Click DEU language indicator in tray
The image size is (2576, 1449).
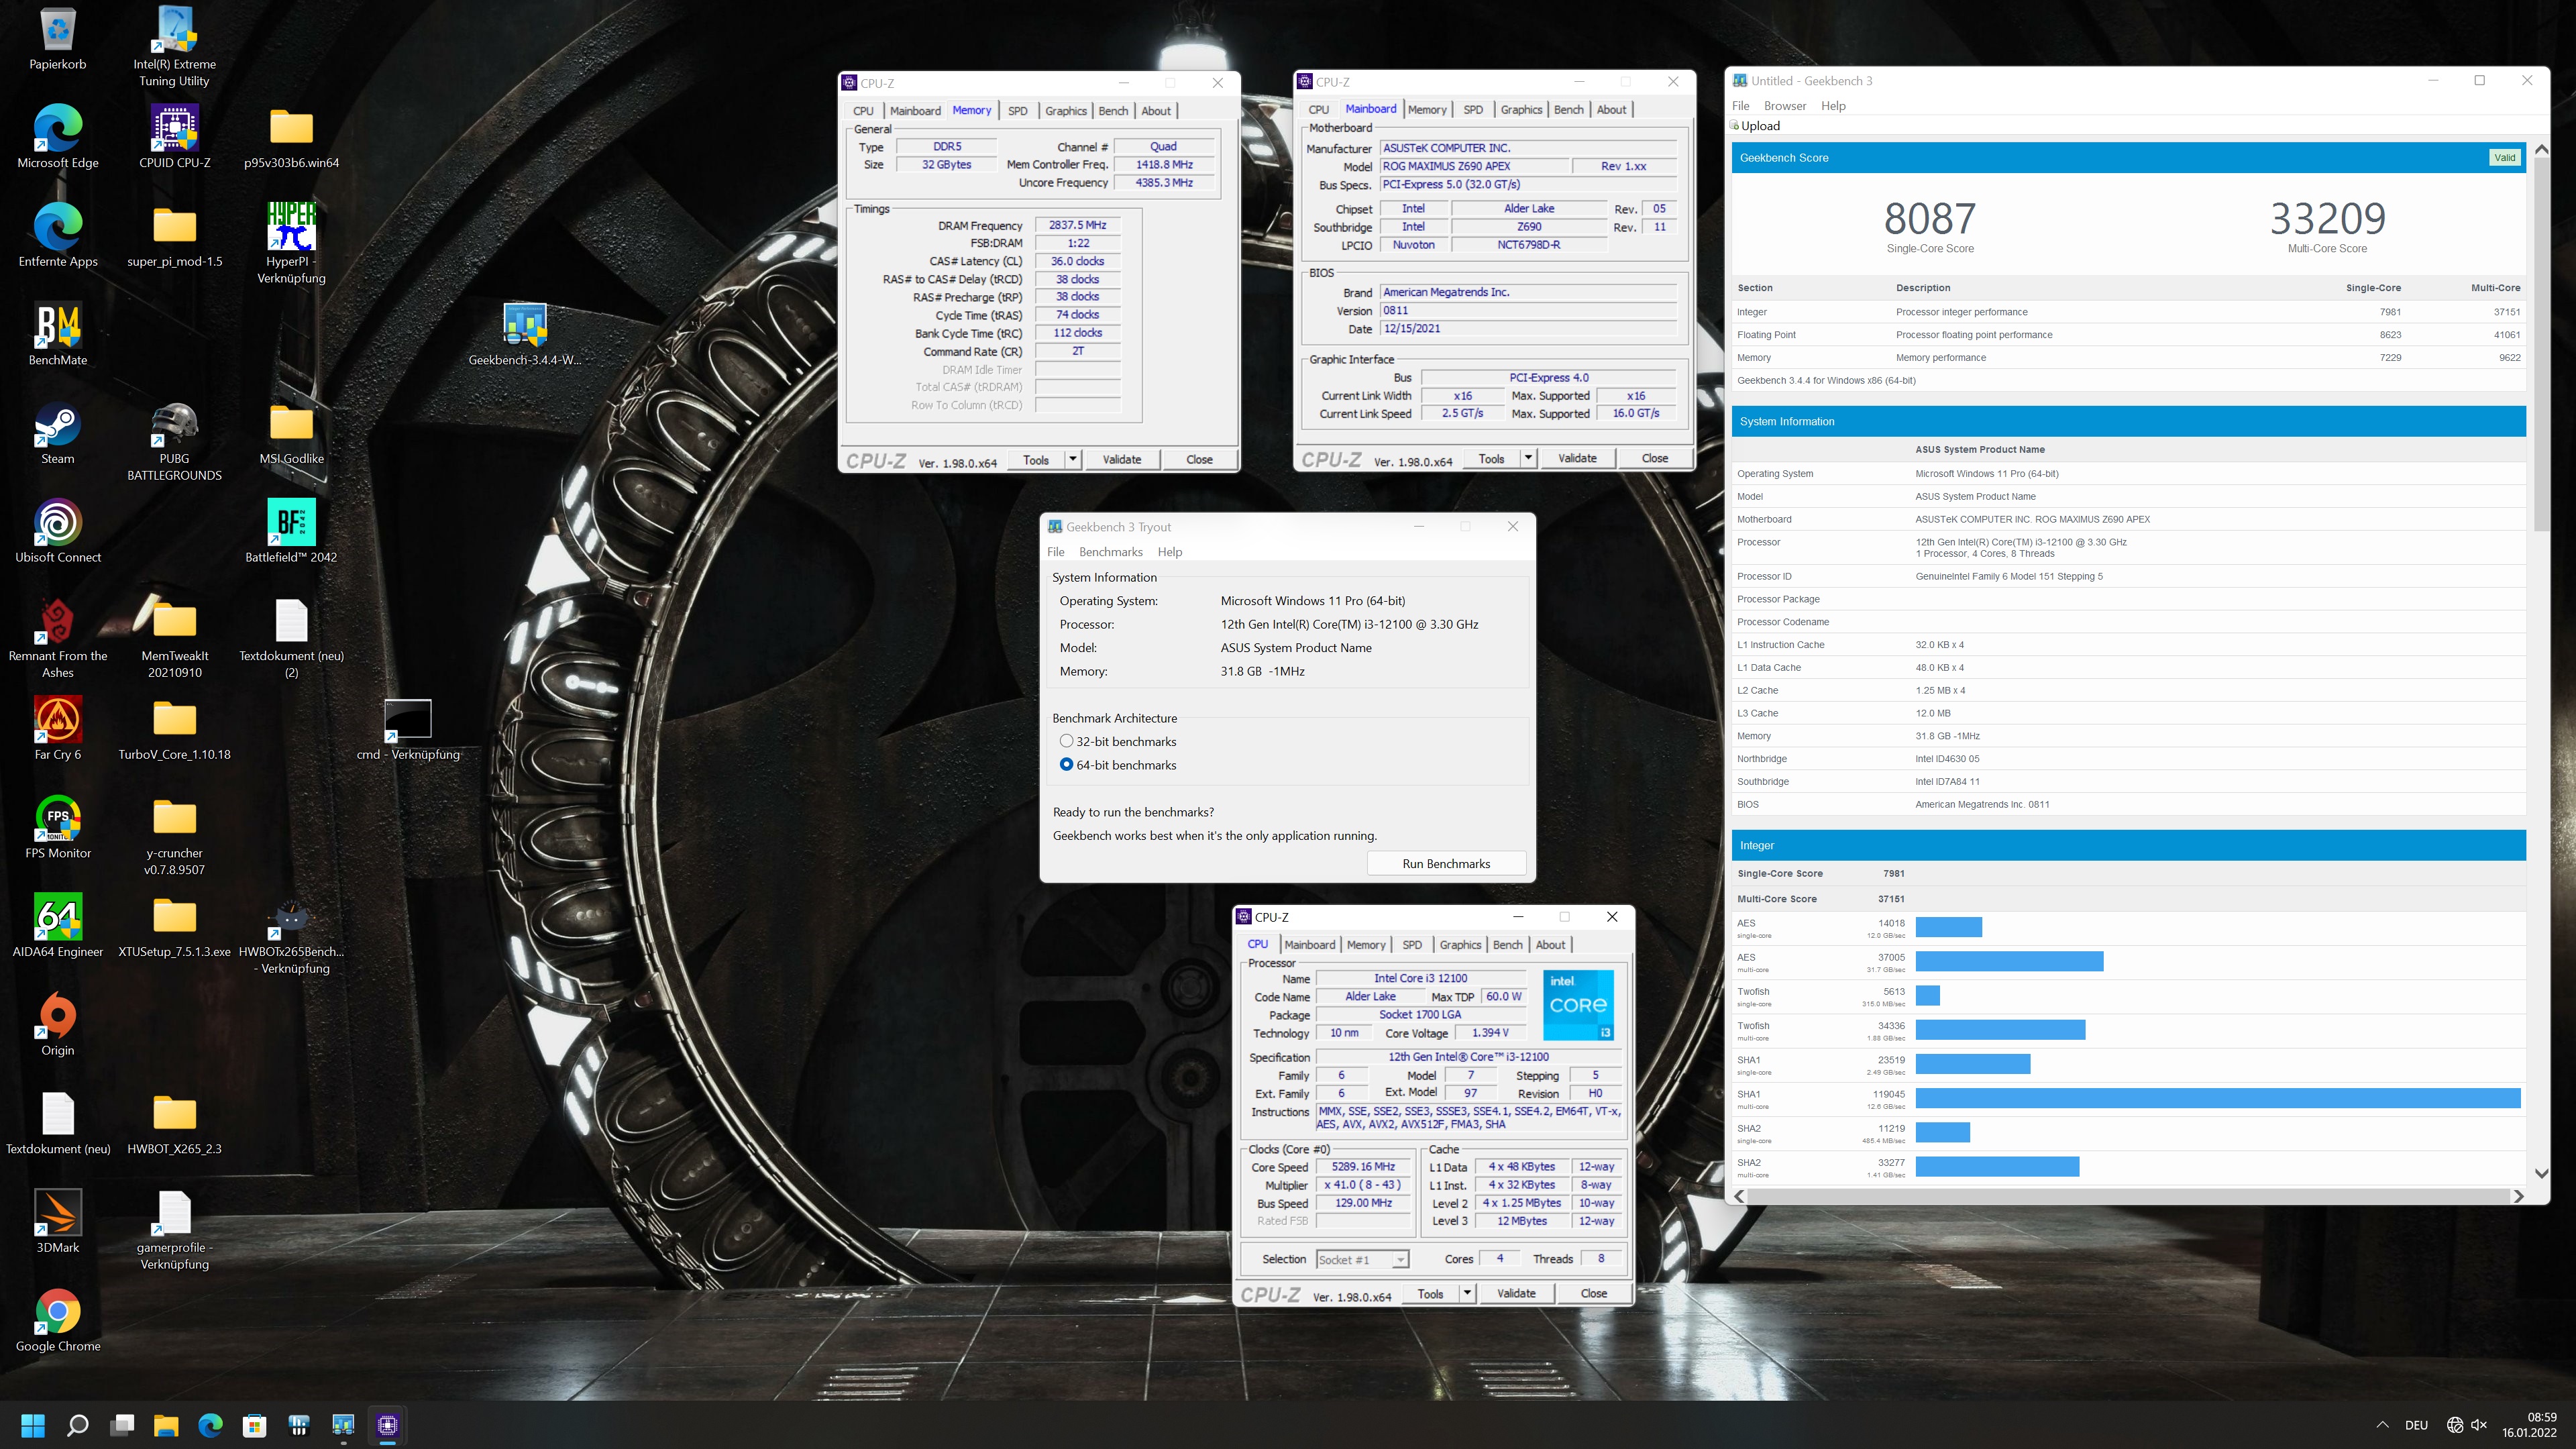click(2416, 1425)
